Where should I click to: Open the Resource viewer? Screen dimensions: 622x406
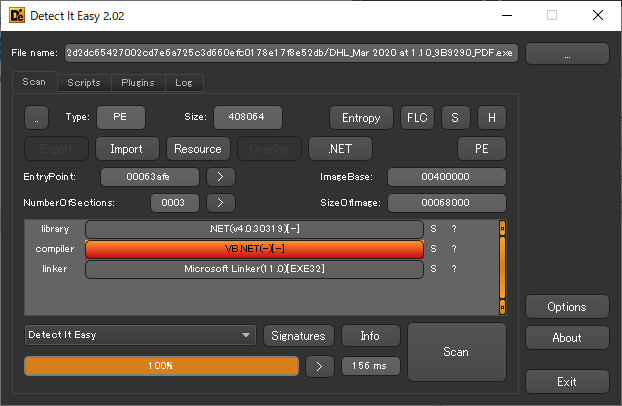[x=198, y=149]
